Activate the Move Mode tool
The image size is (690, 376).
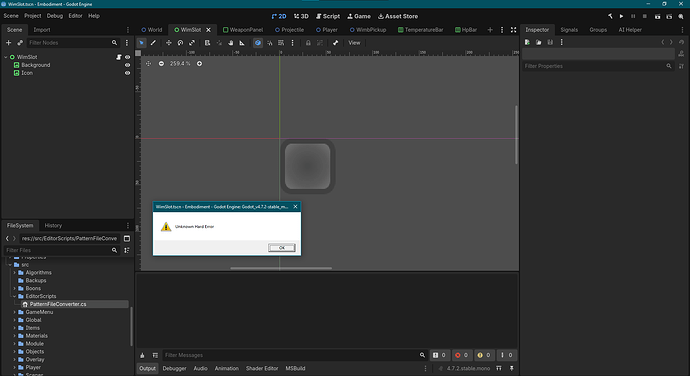pyautogui.click(x=169, y=43)
